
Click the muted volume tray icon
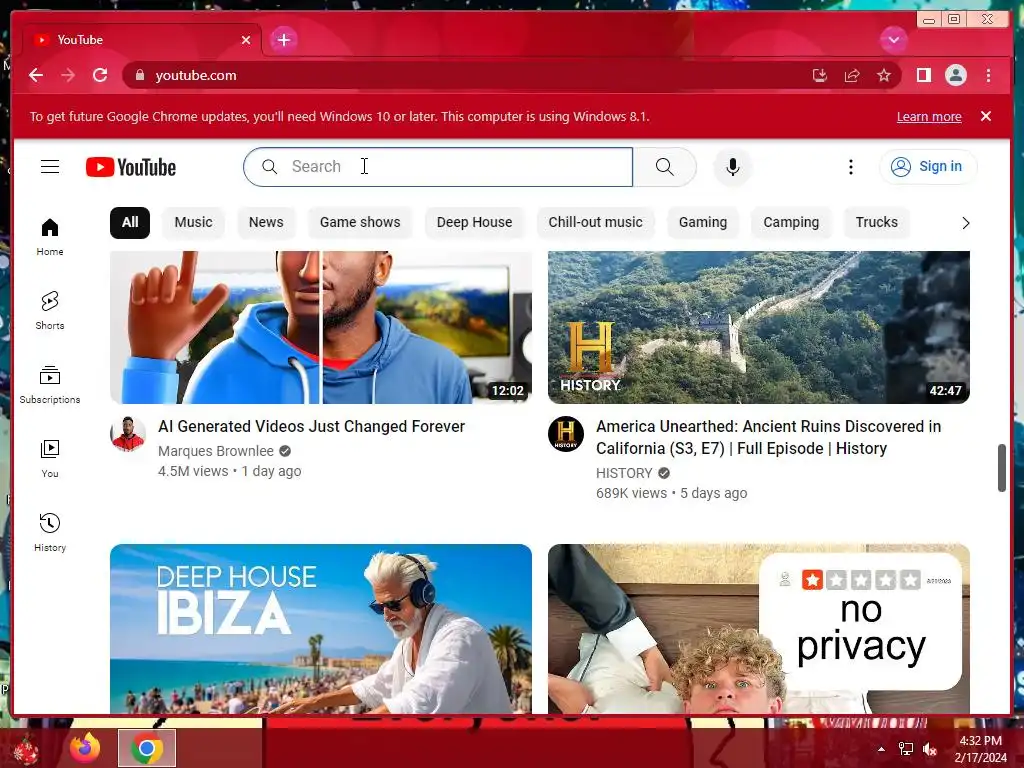929,749
